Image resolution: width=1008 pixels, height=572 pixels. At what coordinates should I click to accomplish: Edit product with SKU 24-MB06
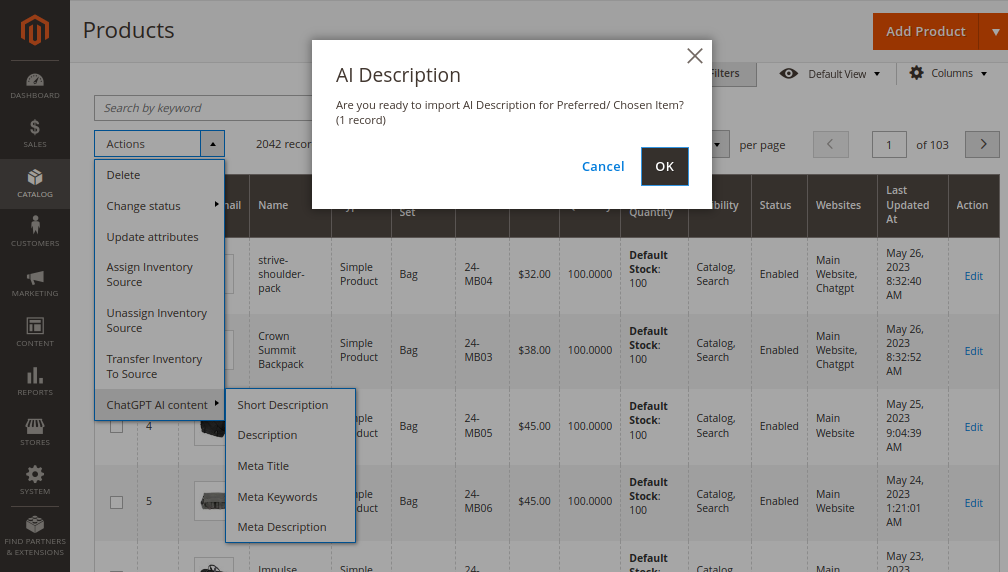point(973,503)
